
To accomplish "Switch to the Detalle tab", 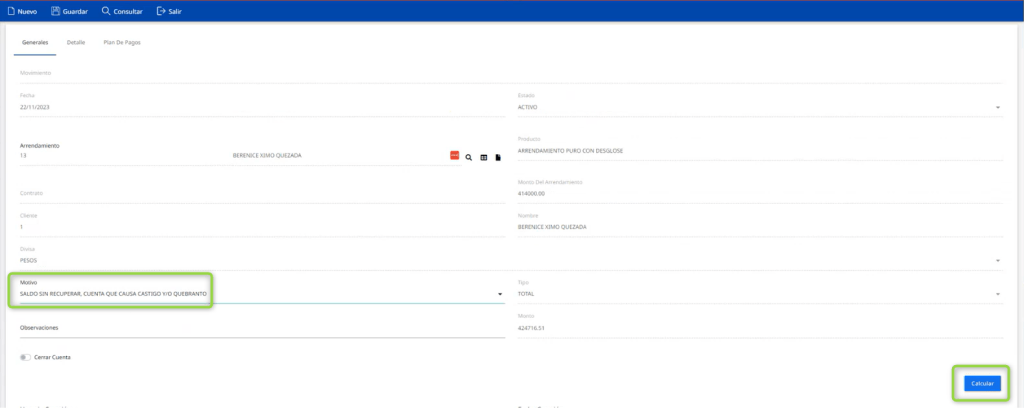I will coord(76,43).
